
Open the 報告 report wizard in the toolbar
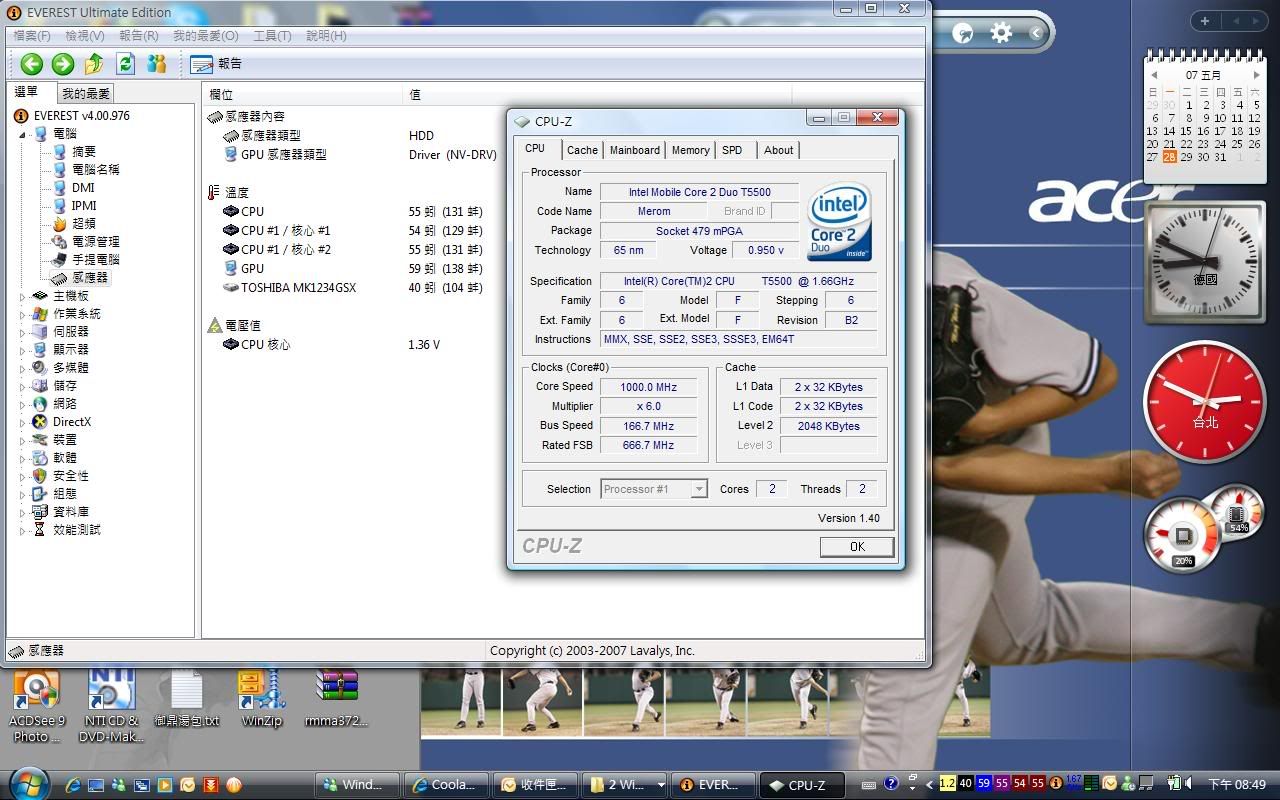(216, 64)
